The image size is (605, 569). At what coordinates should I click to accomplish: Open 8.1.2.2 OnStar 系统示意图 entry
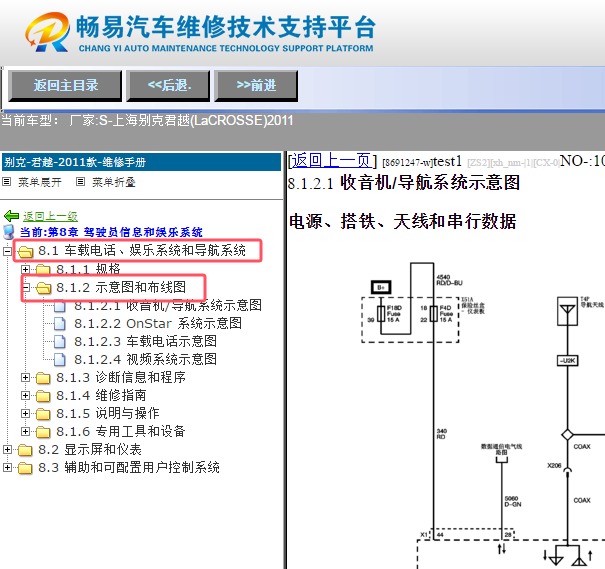coord(158,323)
